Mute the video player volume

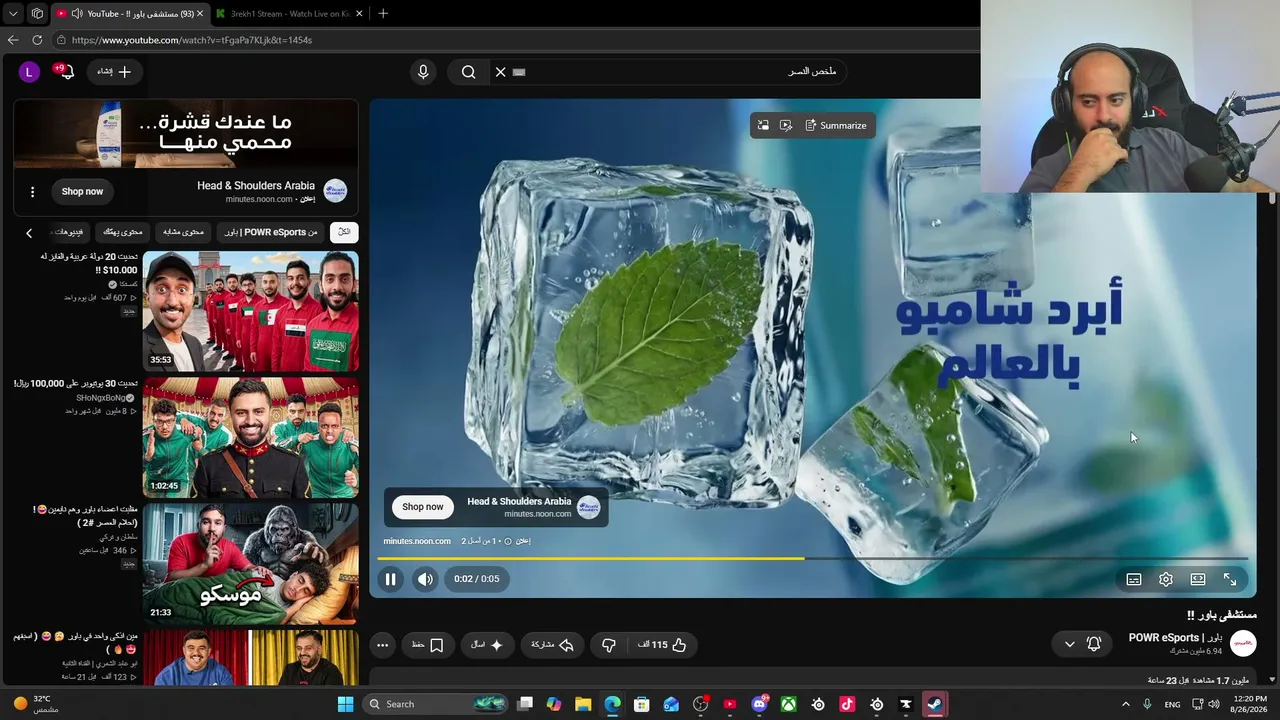point(426,579)
